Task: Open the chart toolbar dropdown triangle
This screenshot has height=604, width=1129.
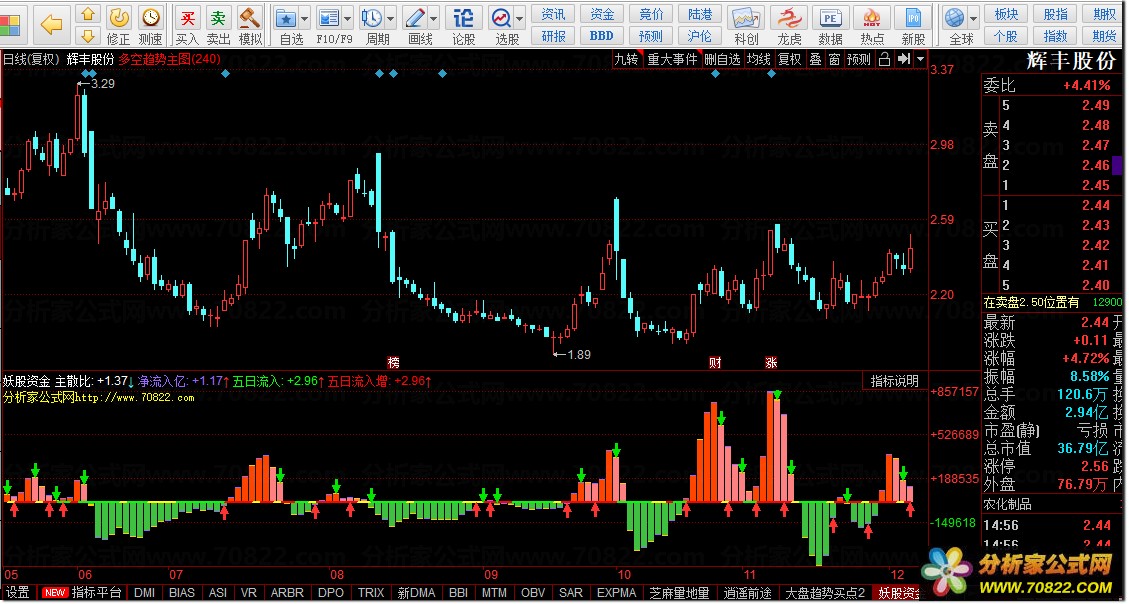Action: [x=920, y=60]
